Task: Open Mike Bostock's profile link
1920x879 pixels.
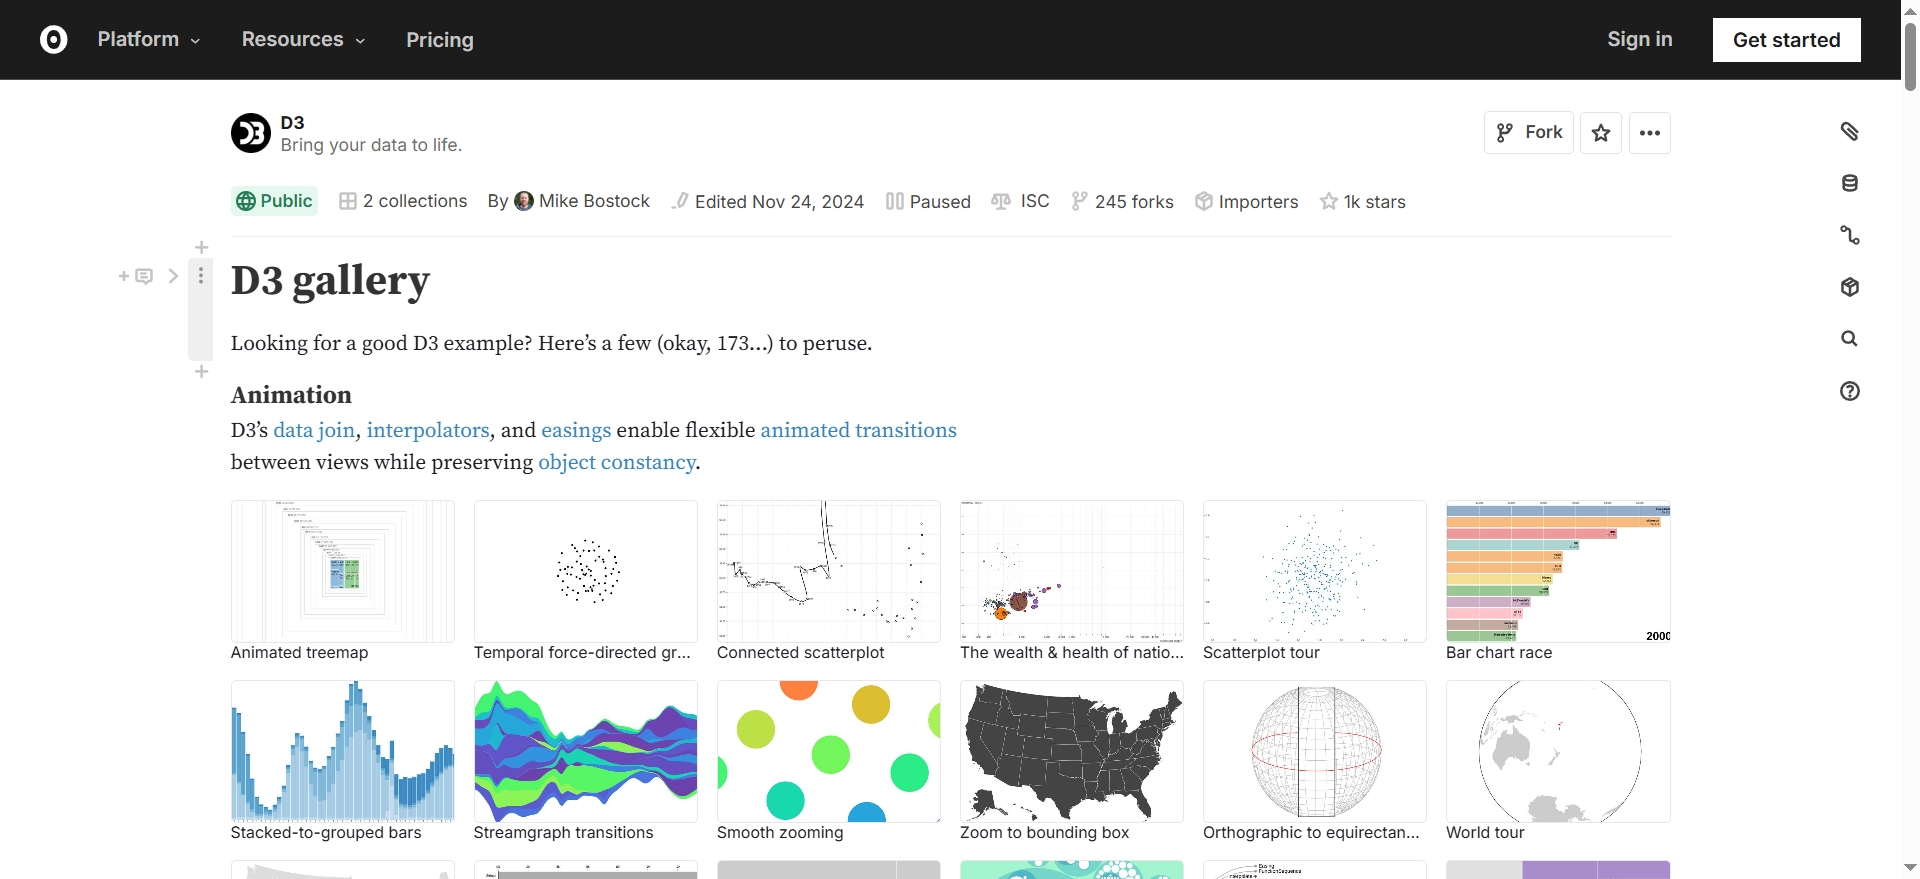Action: coord(594,201)
